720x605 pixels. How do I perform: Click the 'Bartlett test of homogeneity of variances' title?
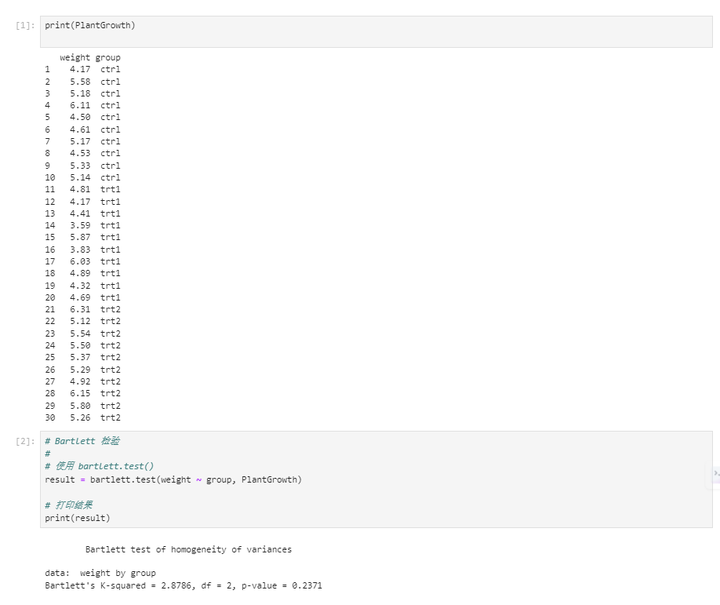pos(188,549)
